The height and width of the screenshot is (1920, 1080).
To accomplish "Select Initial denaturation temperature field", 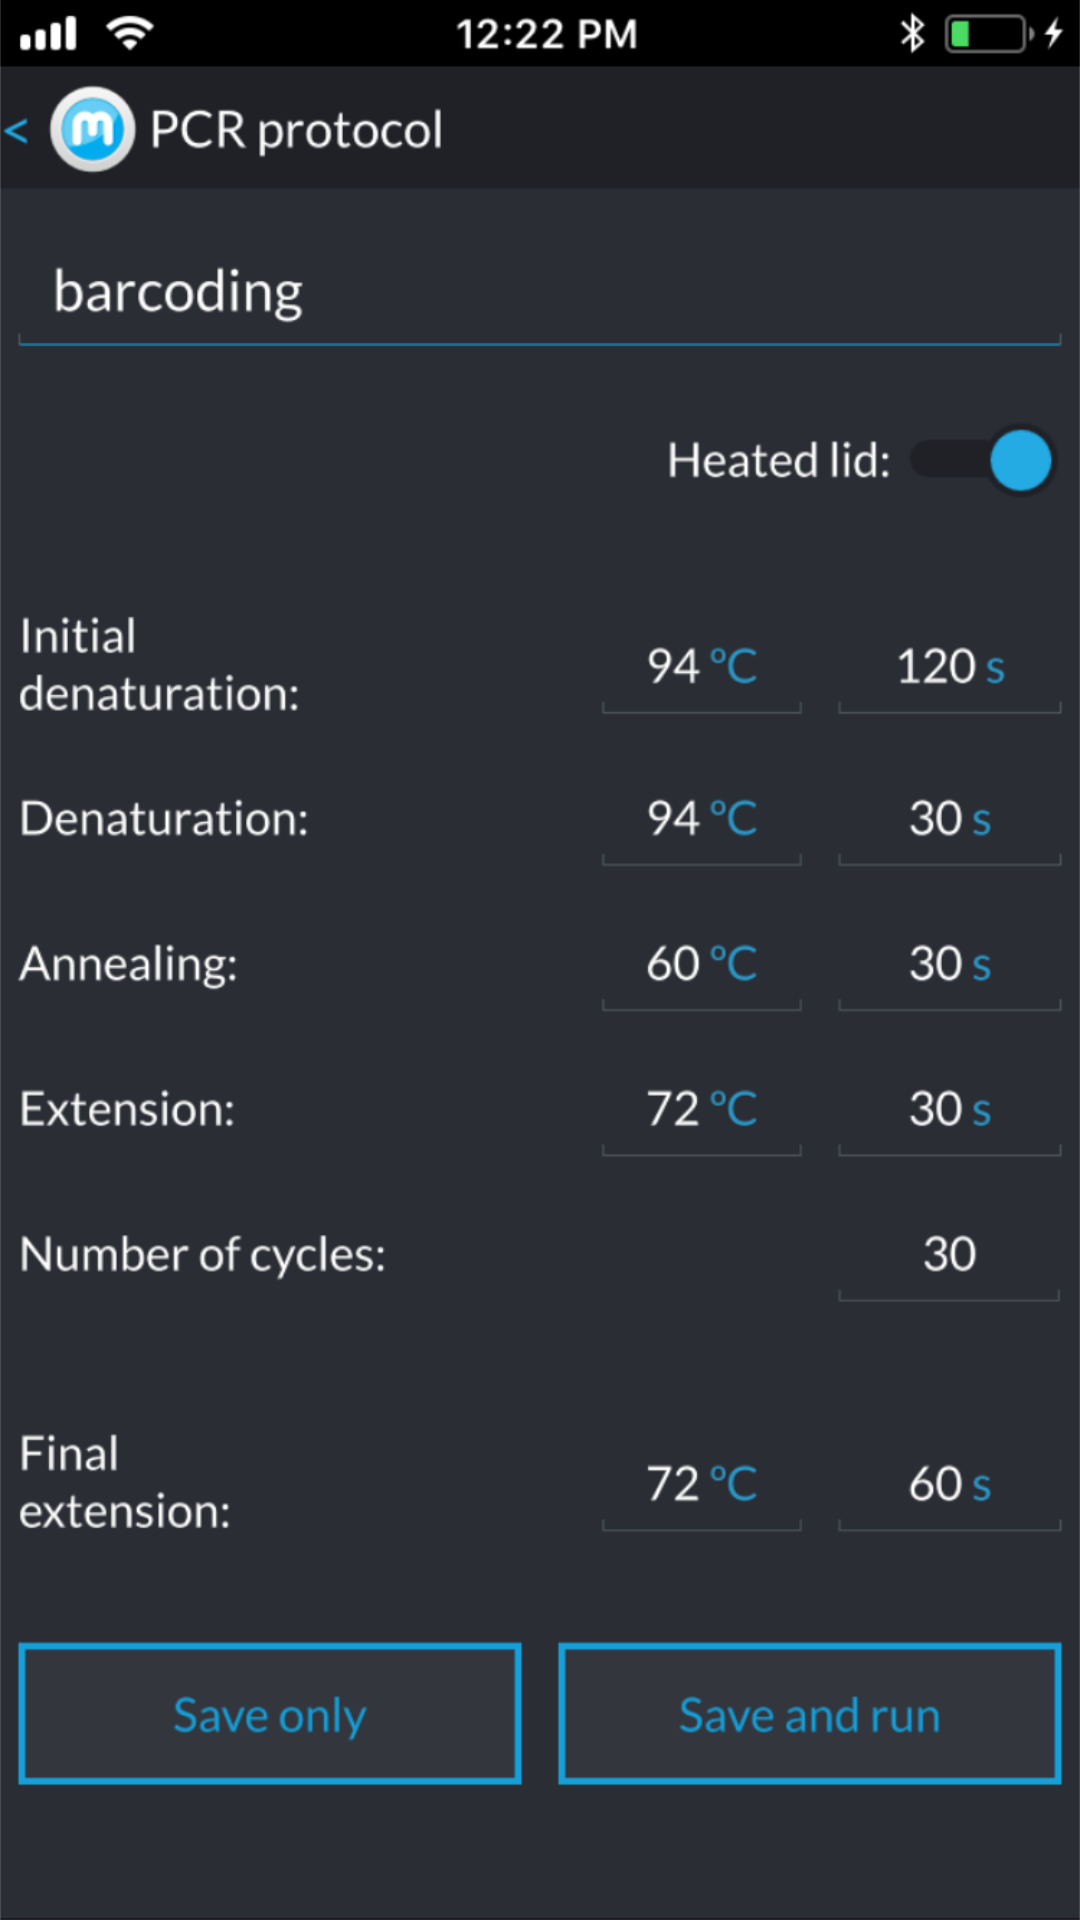I will click(x=701, y=667).
